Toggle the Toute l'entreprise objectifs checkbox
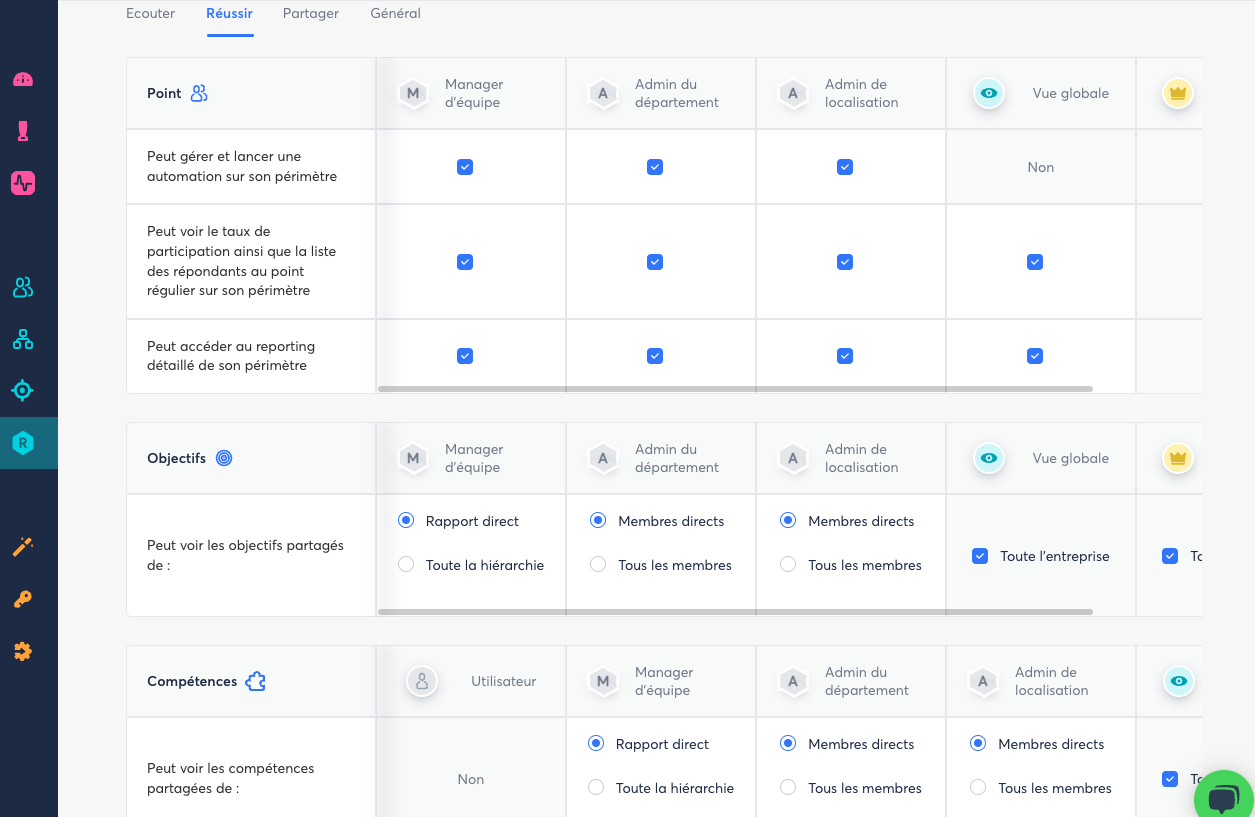 981,556
